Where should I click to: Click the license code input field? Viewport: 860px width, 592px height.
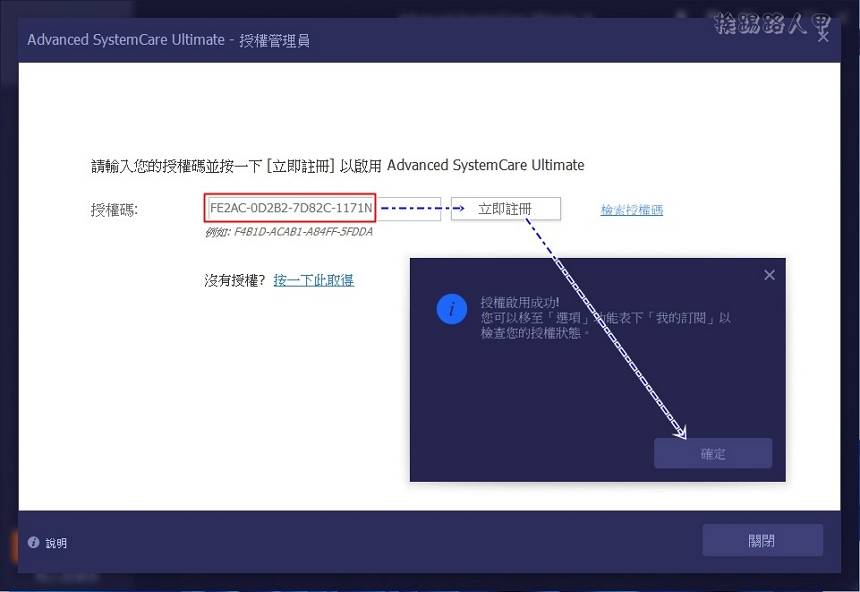point(323,208)
